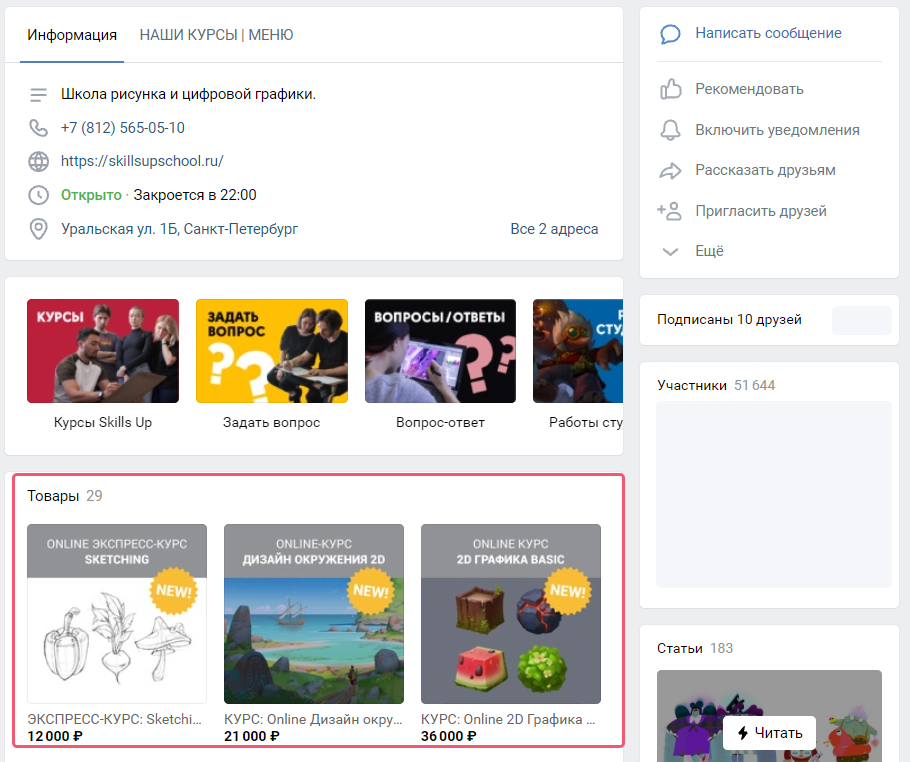Switch to НАШИ КУРСЫ | МЕНЮ tab
The height and width of the screenshot is (762, 910).
[216, 35]
